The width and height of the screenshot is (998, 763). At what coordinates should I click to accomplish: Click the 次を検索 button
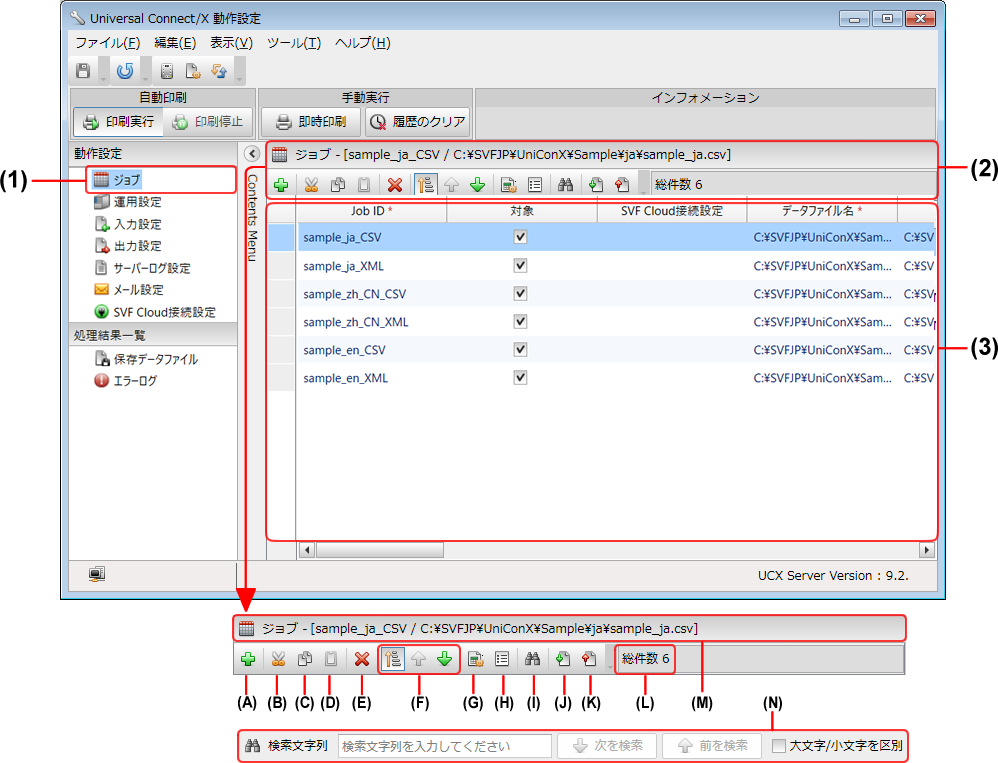[607, 746]
